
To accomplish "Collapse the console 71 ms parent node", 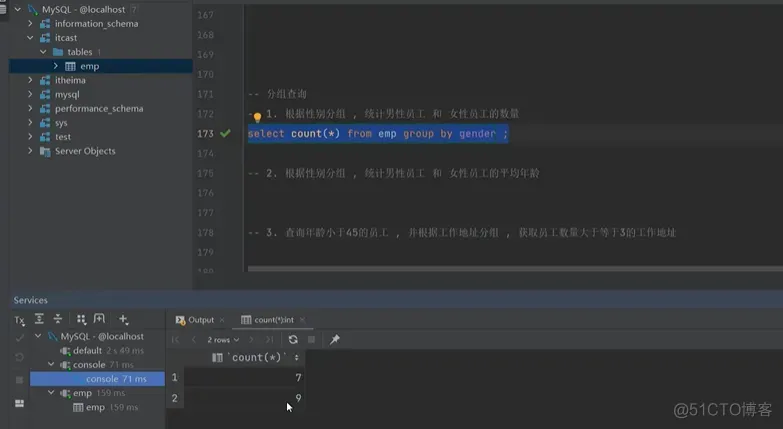I will point(51,365).
